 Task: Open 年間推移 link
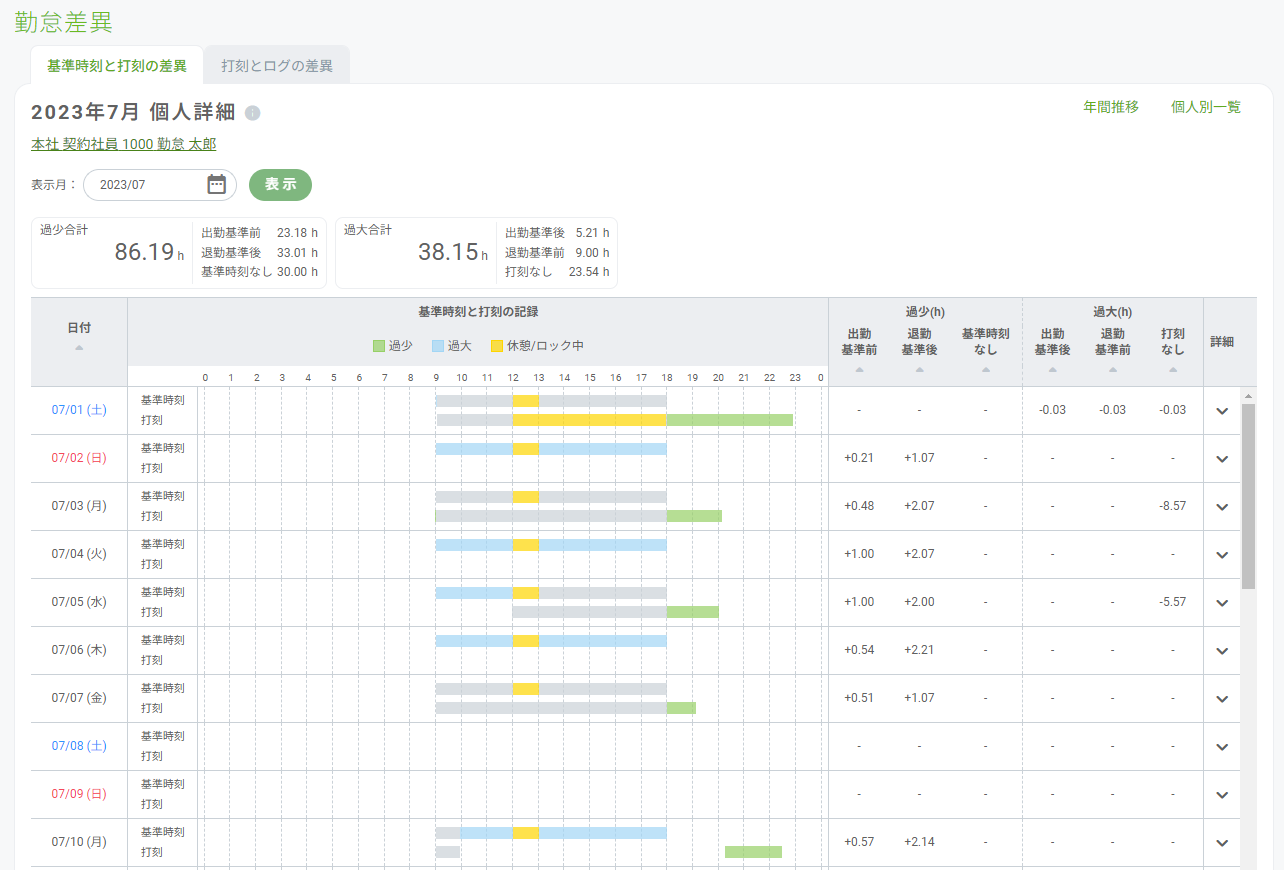(x=1110, y=107)
